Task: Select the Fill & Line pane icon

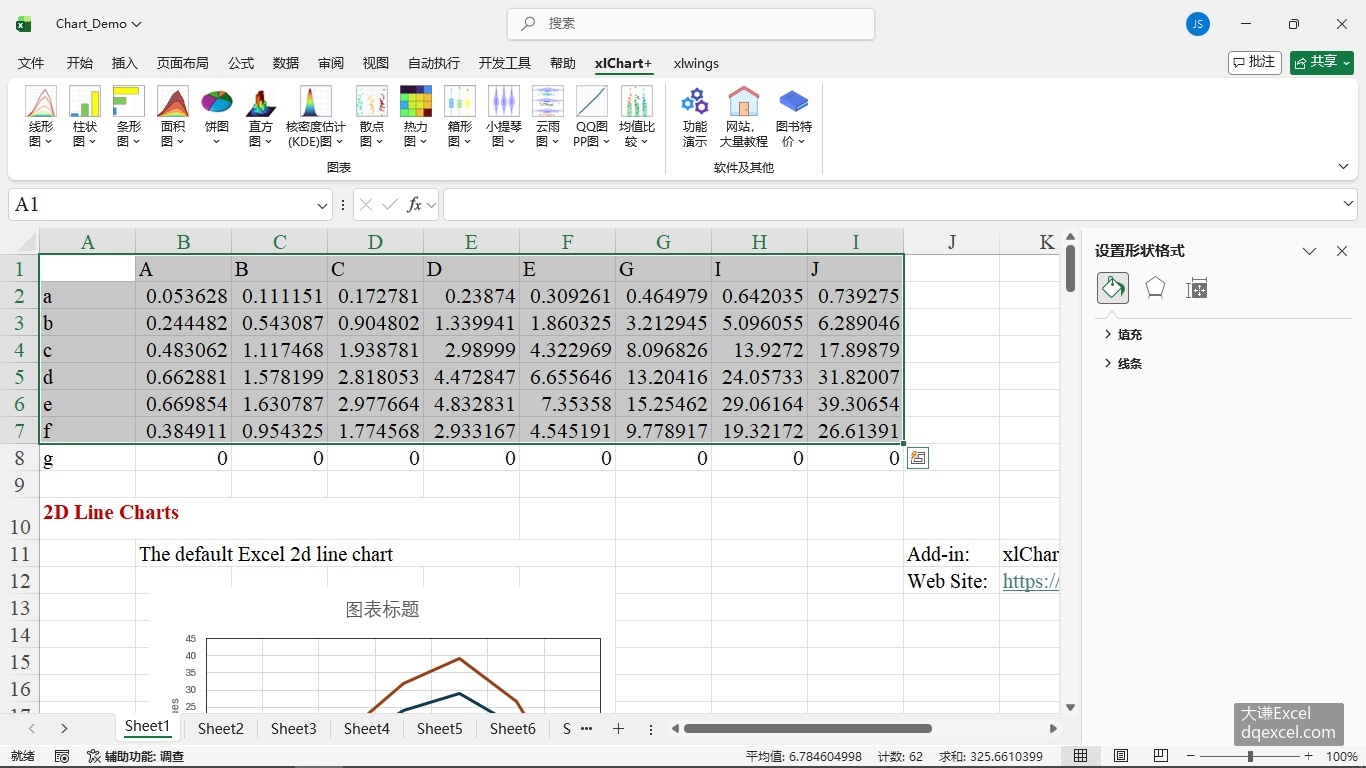Action: click(x=1113, y=288)
